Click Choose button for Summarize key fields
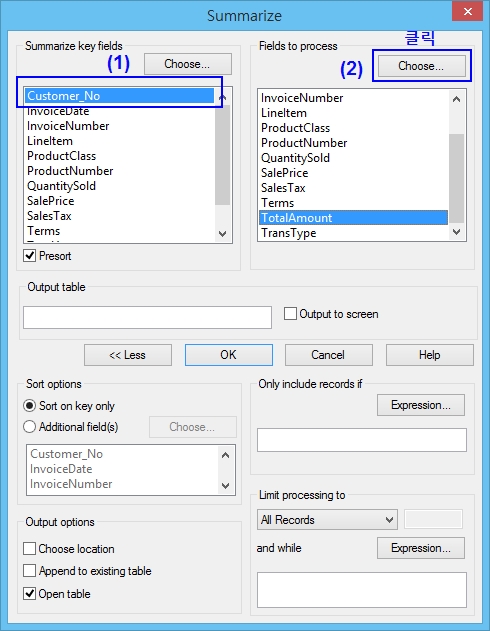490x631 pixels. [x=187, y=64]
